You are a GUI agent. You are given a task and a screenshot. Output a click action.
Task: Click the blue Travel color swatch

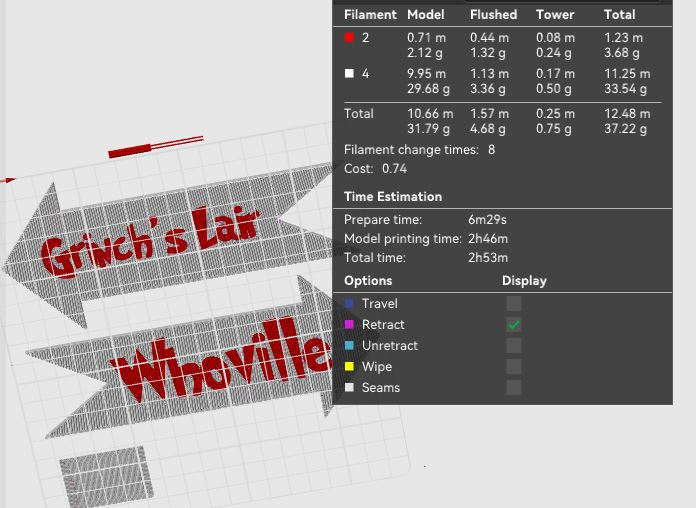349,304
